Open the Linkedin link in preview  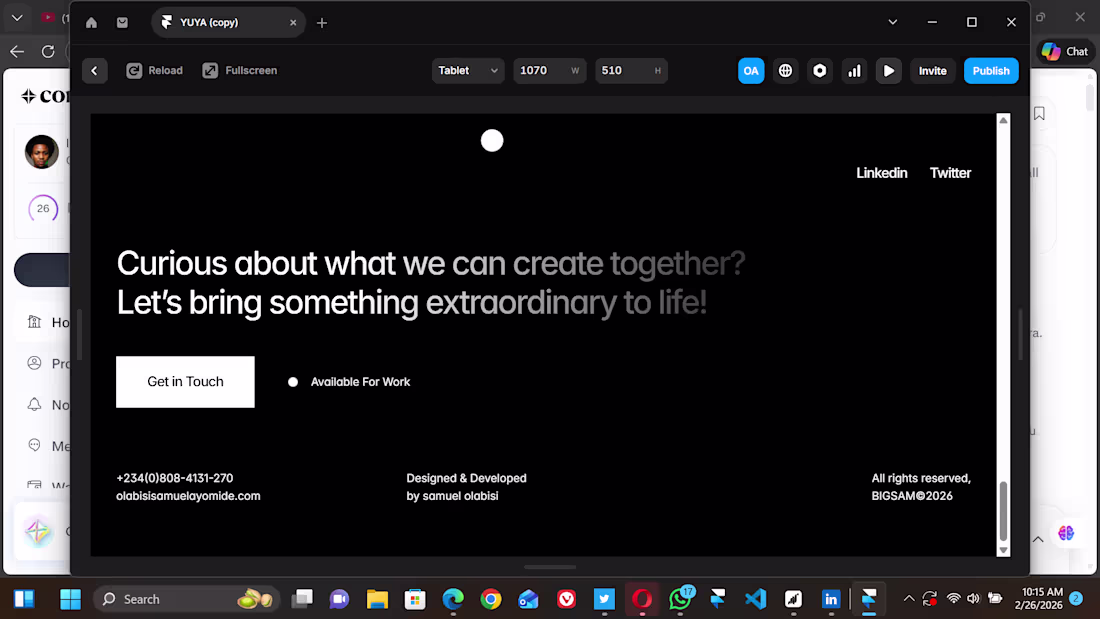(881, 173)
